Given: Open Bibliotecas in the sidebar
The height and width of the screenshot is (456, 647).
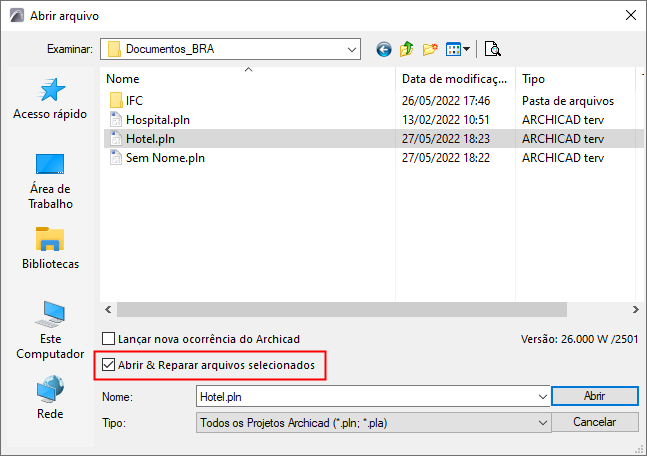Looking at the screenshot, I should (50, 249).
